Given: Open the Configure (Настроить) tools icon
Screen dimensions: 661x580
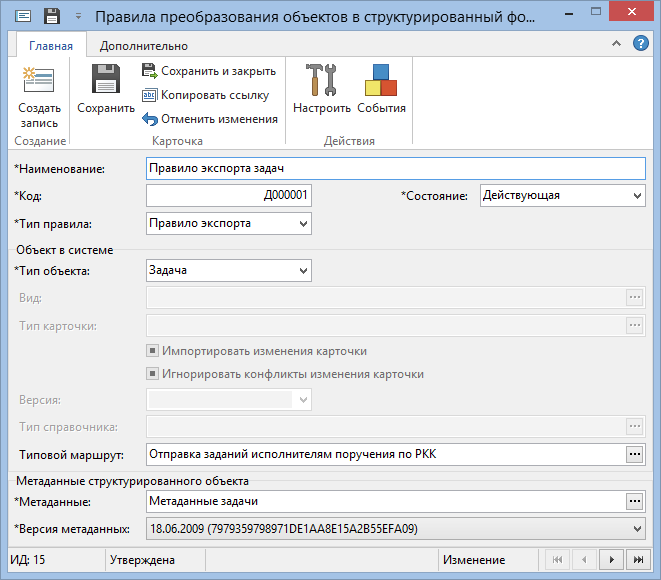Looking at the screenshot, I should tap(321, 82).
